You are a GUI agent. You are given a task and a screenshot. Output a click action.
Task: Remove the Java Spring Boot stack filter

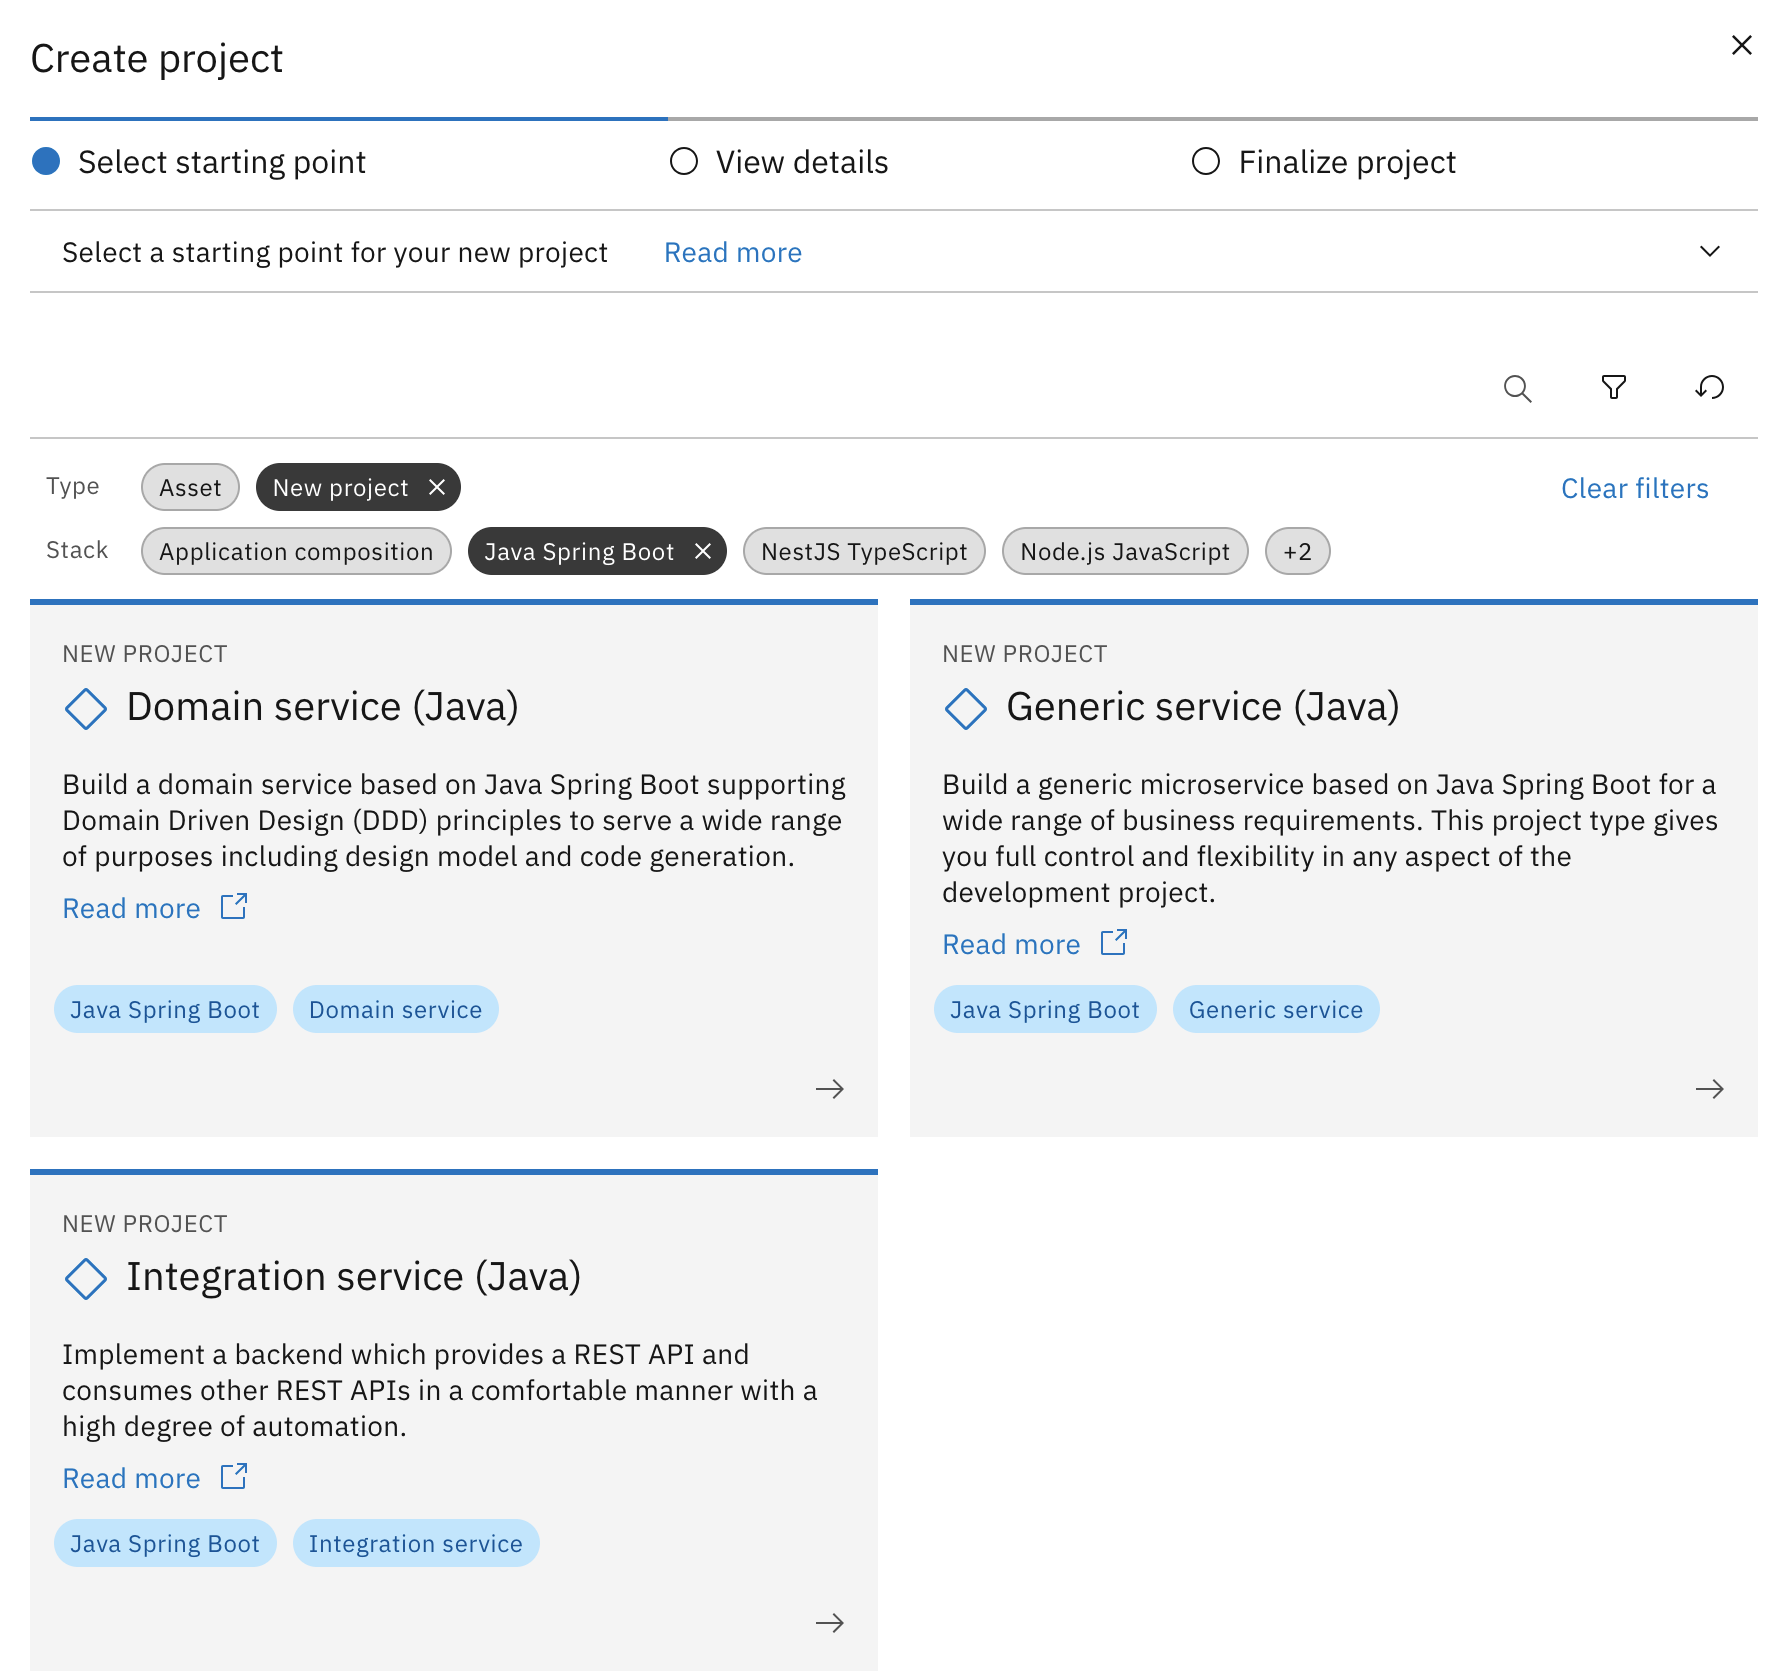(703, 551)
